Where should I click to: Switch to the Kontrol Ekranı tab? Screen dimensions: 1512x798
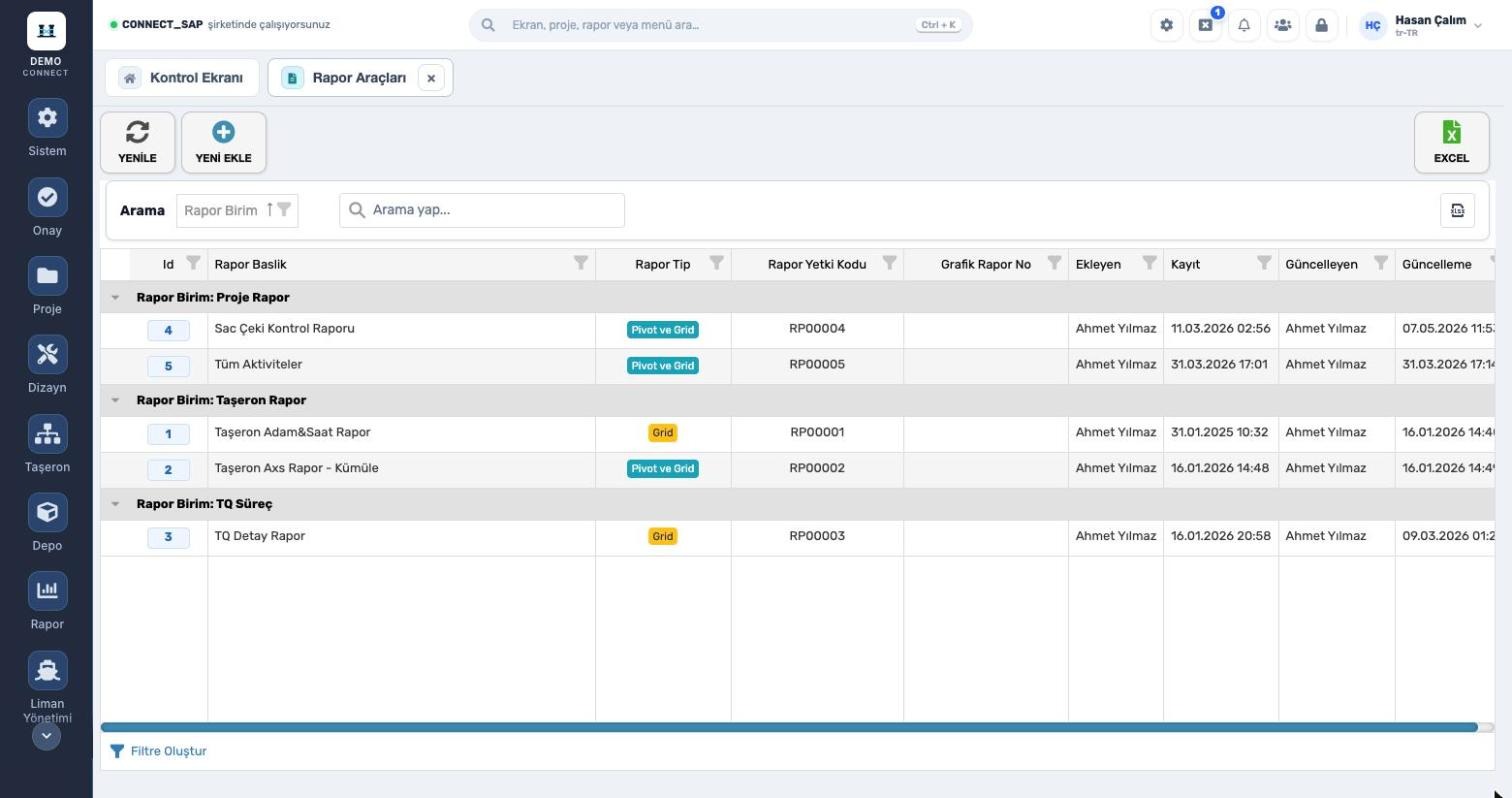pyautogui.click(x=182, y=78)
